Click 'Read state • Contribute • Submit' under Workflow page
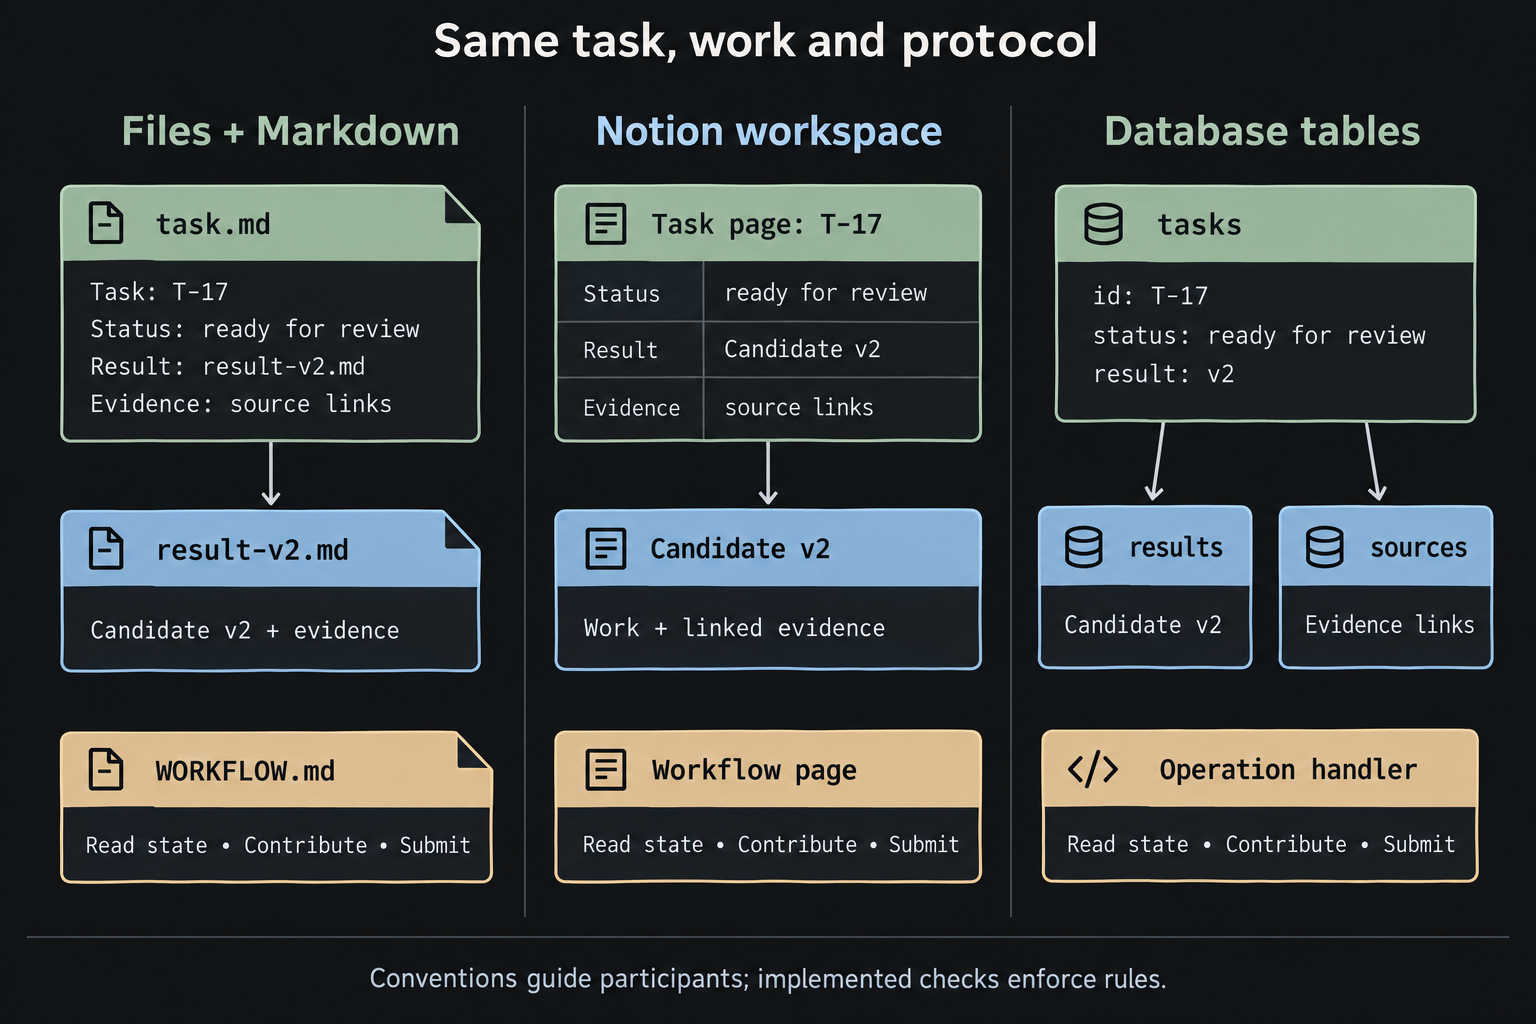This screenshot has height=1024, width=1536. [771, 844]
